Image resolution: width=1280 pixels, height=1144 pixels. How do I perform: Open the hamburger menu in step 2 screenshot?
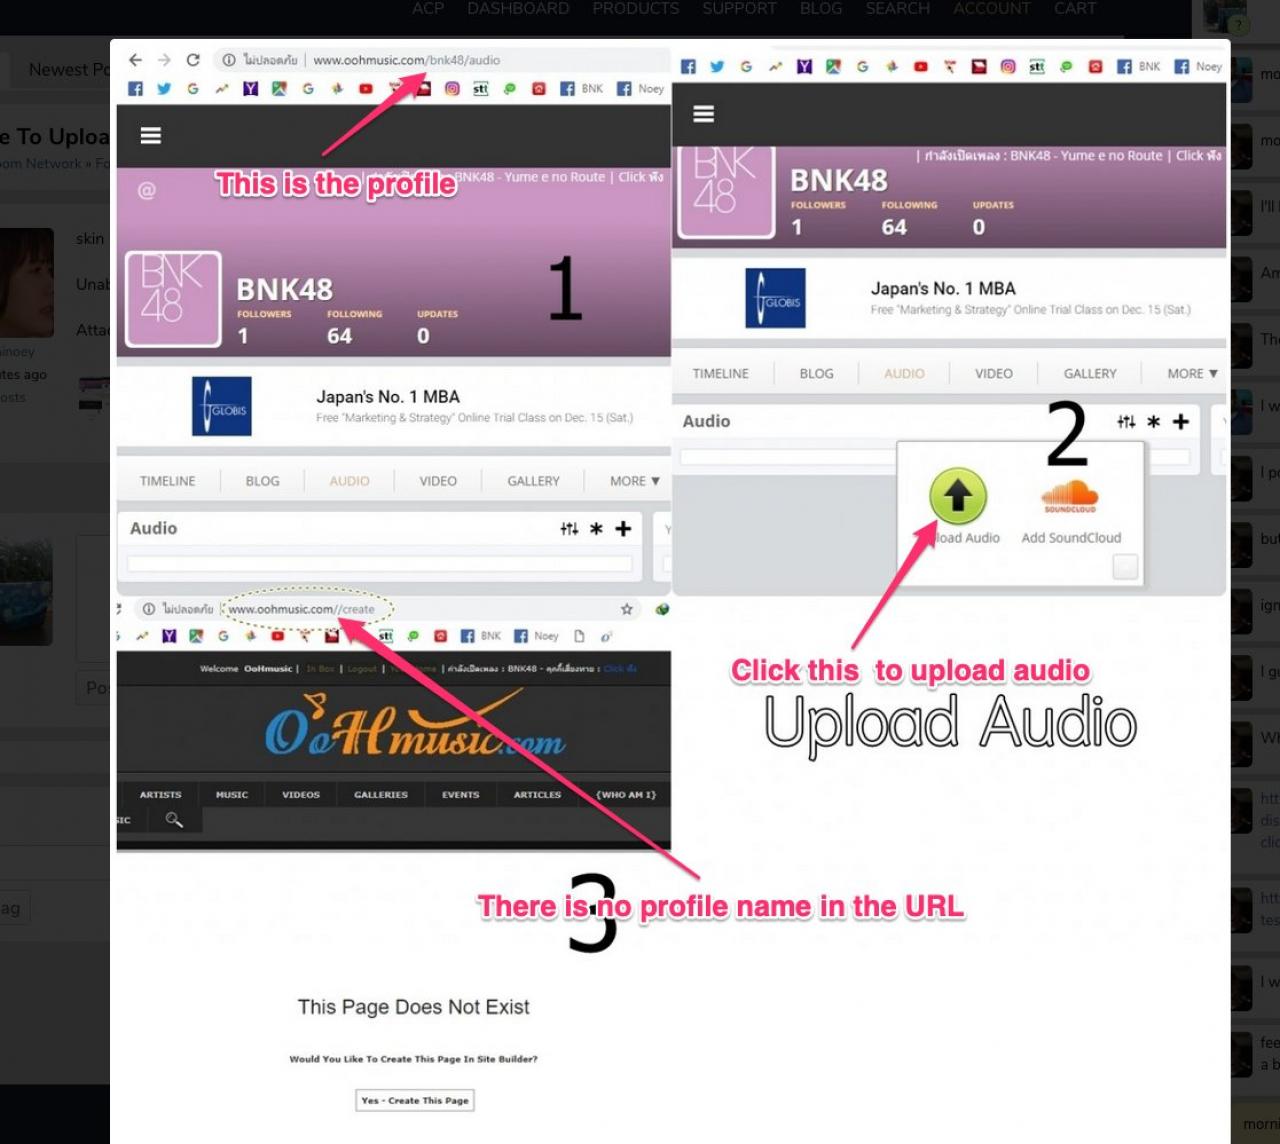pos(704,114)
